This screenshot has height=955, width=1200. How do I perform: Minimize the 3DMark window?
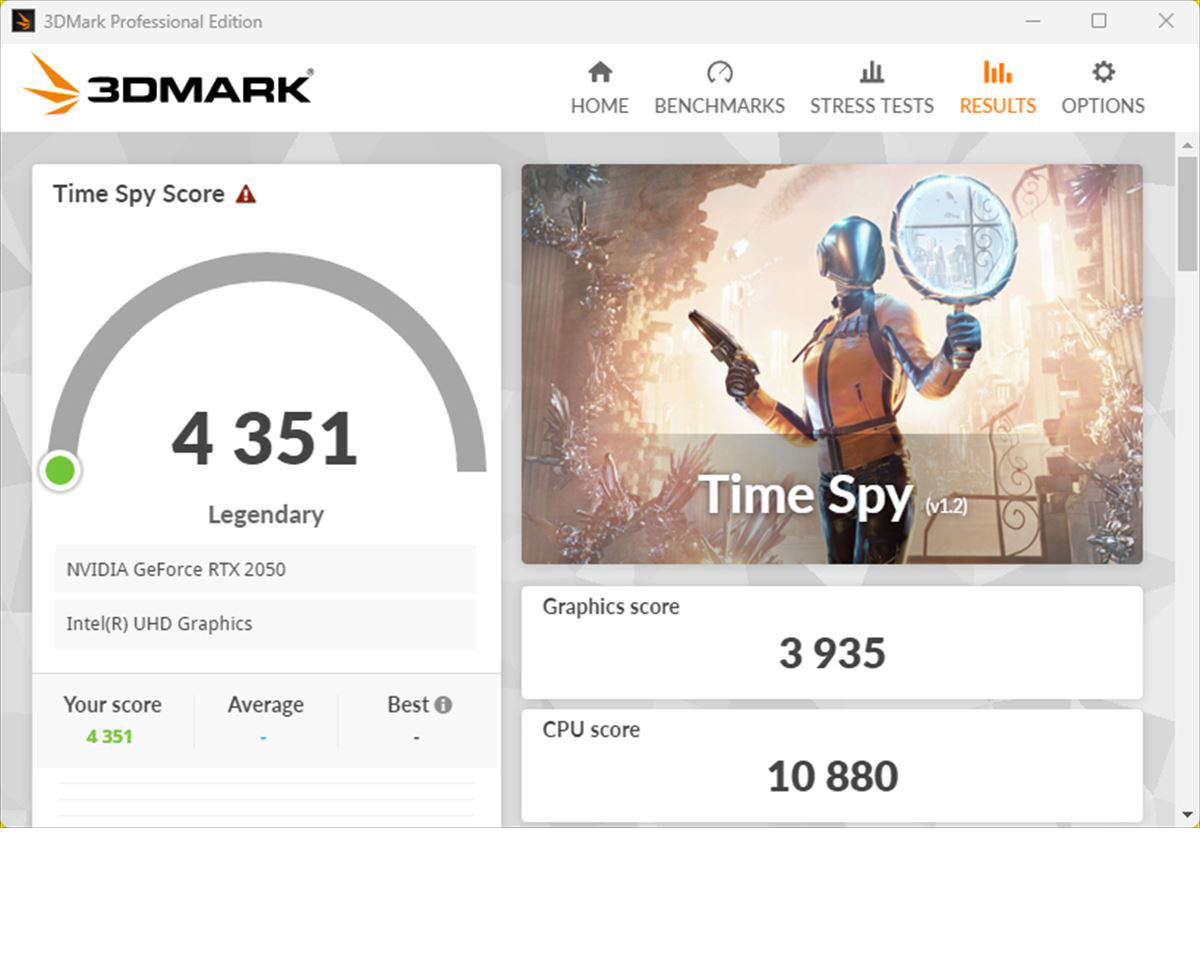point(1032,21)
